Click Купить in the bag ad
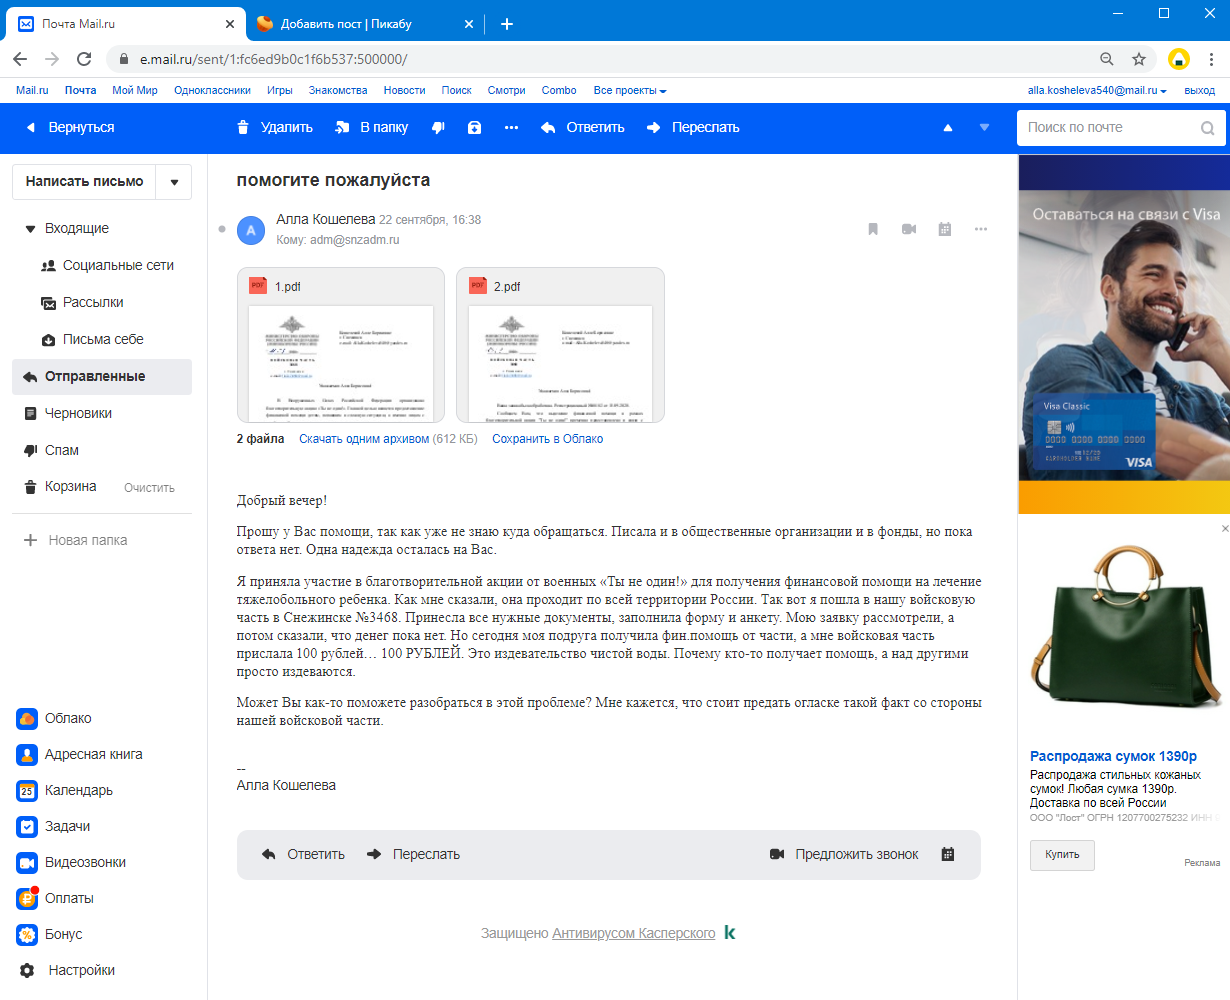The image size is (1230, 1000). coord(1062,855)
